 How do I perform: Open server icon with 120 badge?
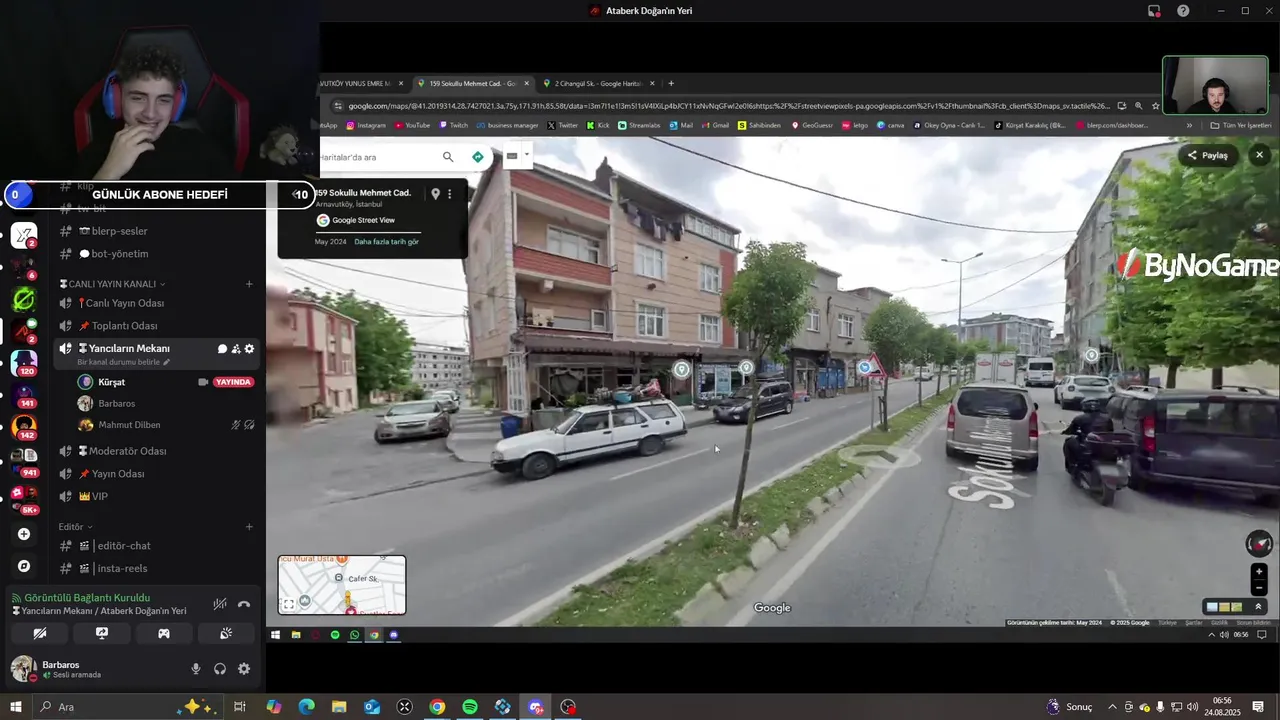pos(24,362)
